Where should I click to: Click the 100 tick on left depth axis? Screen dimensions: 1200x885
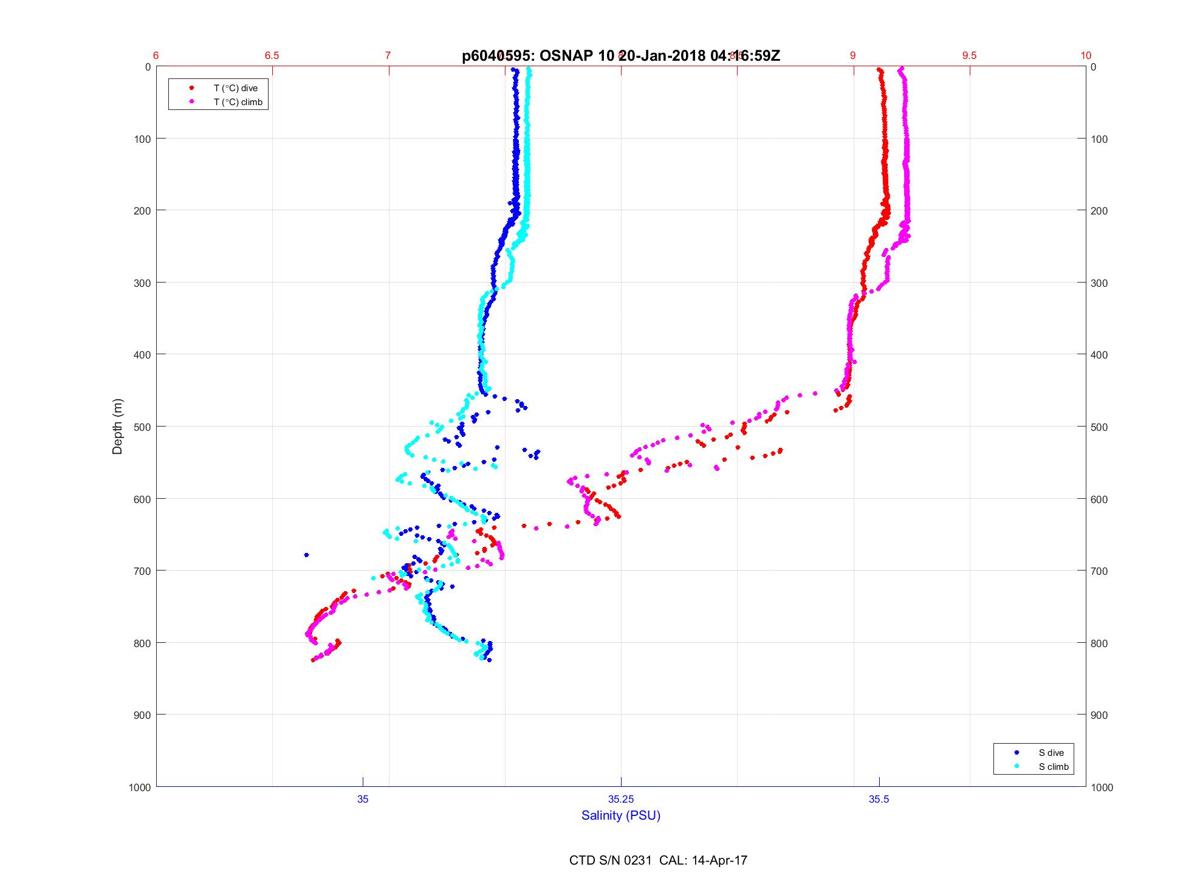[x=141, y=139]
